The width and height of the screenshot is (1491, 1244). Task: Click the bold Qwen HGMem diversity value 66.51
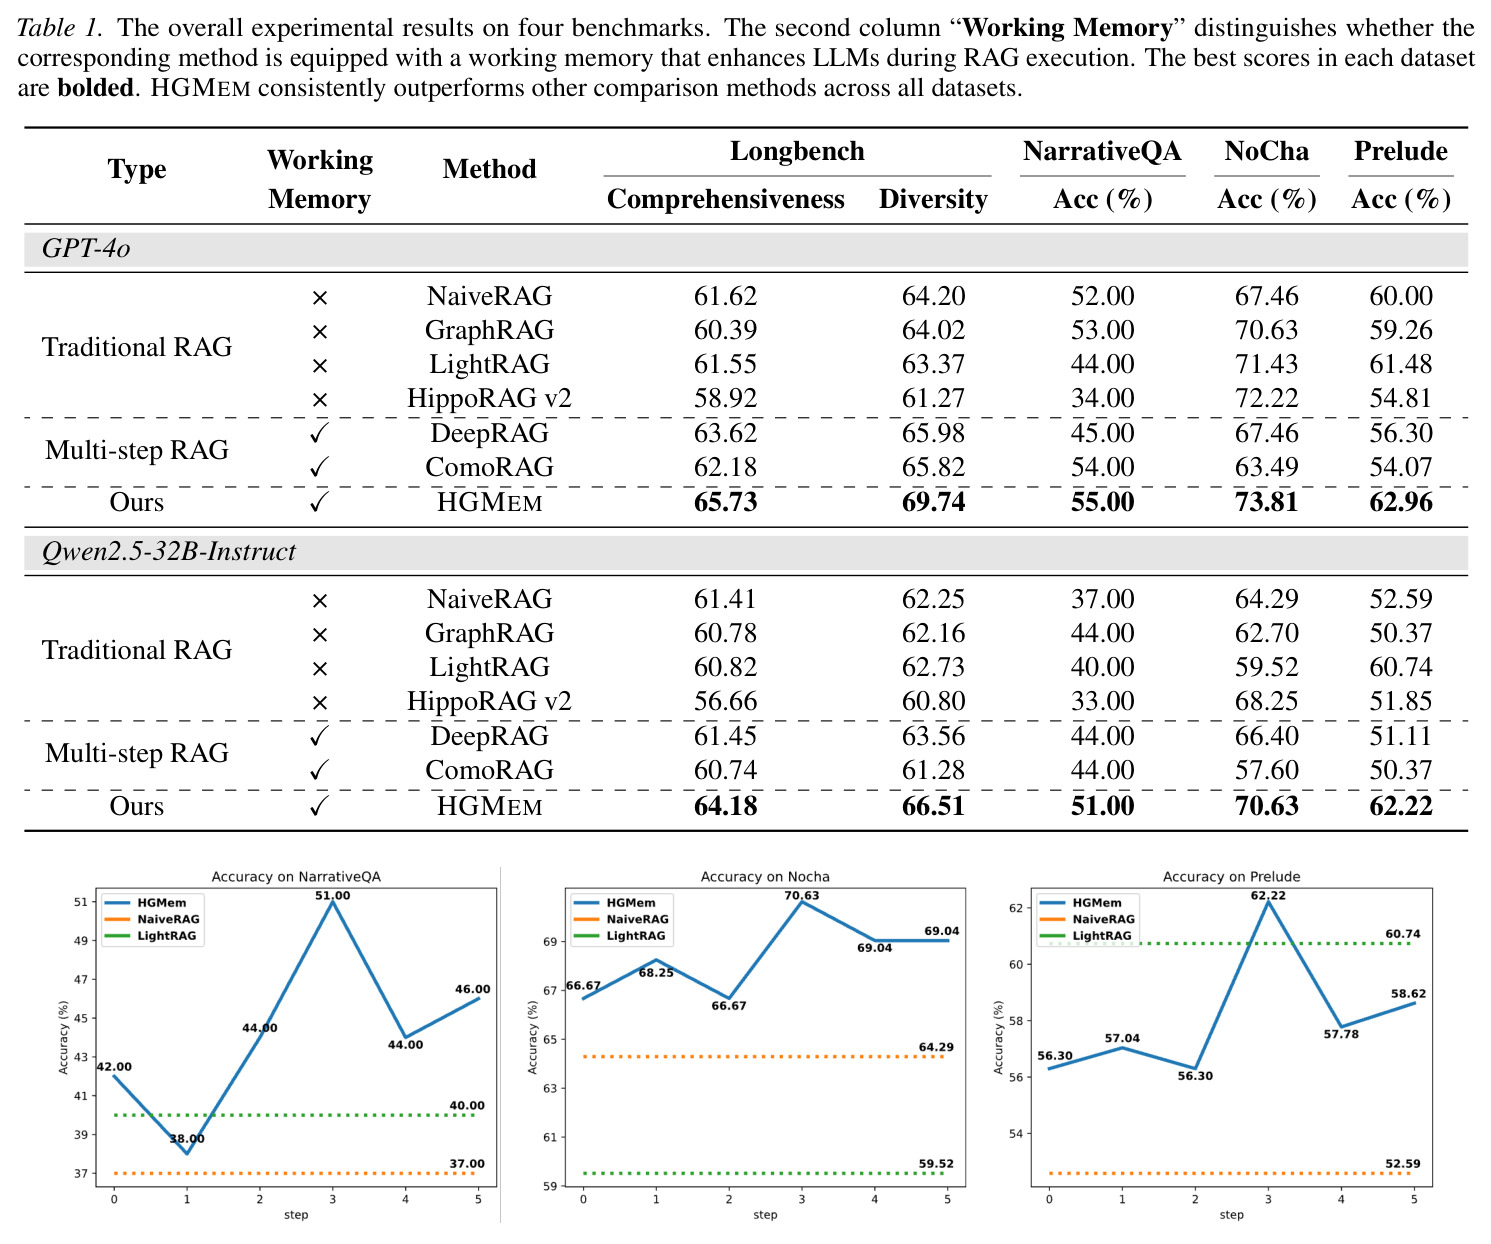(x=933, y=806)
